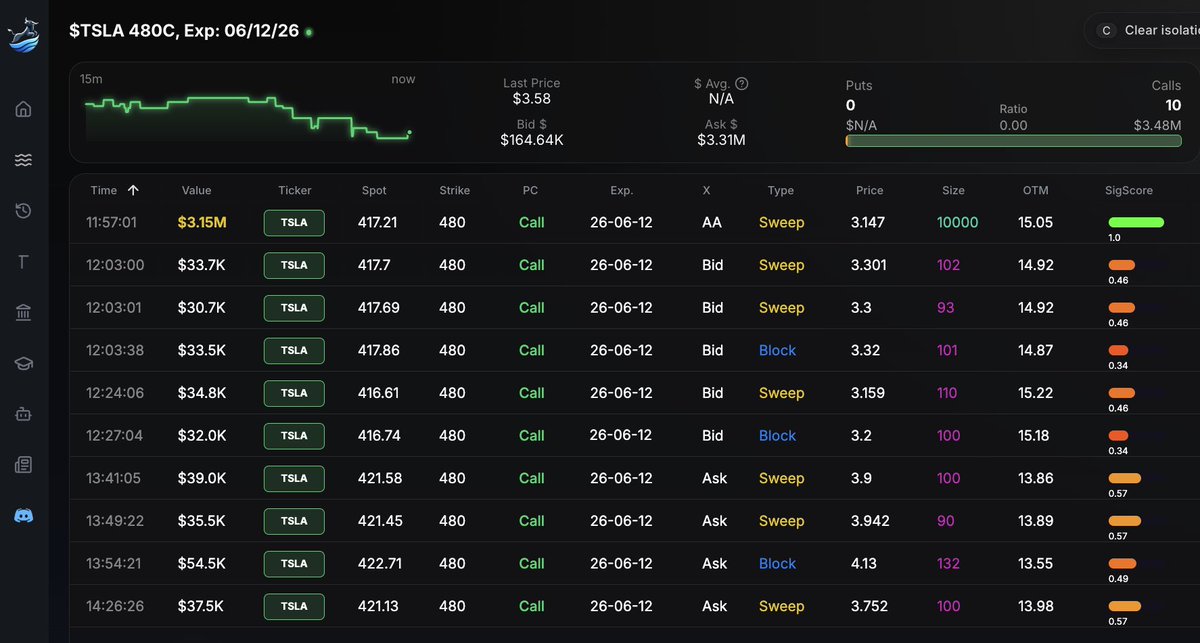Go to the house dashboard icon in sidebar

point(24,109)
